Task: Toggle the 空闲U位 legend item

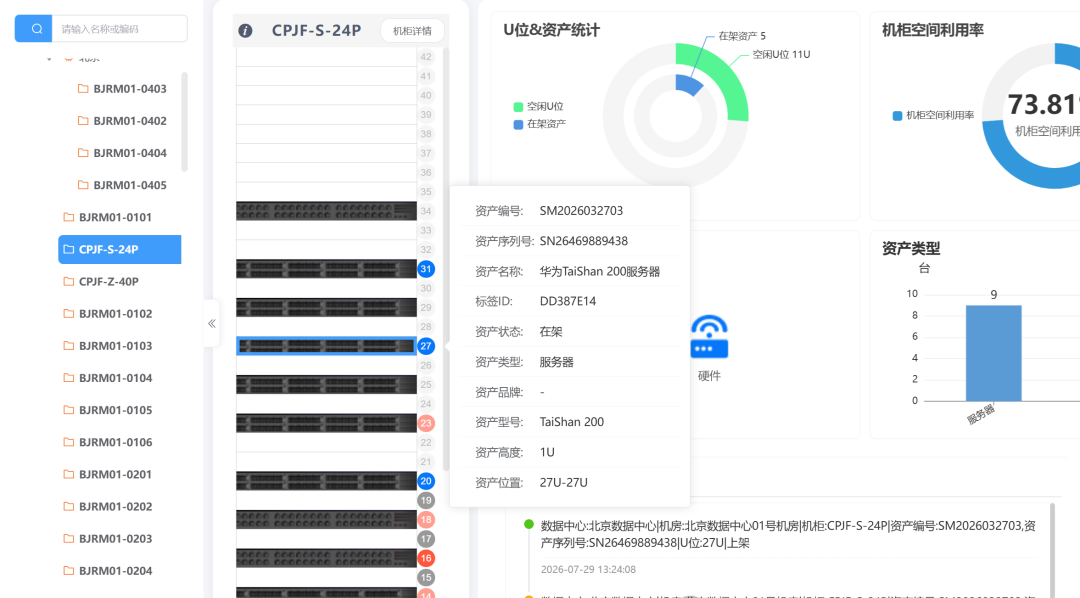Action: coord(539,106)
